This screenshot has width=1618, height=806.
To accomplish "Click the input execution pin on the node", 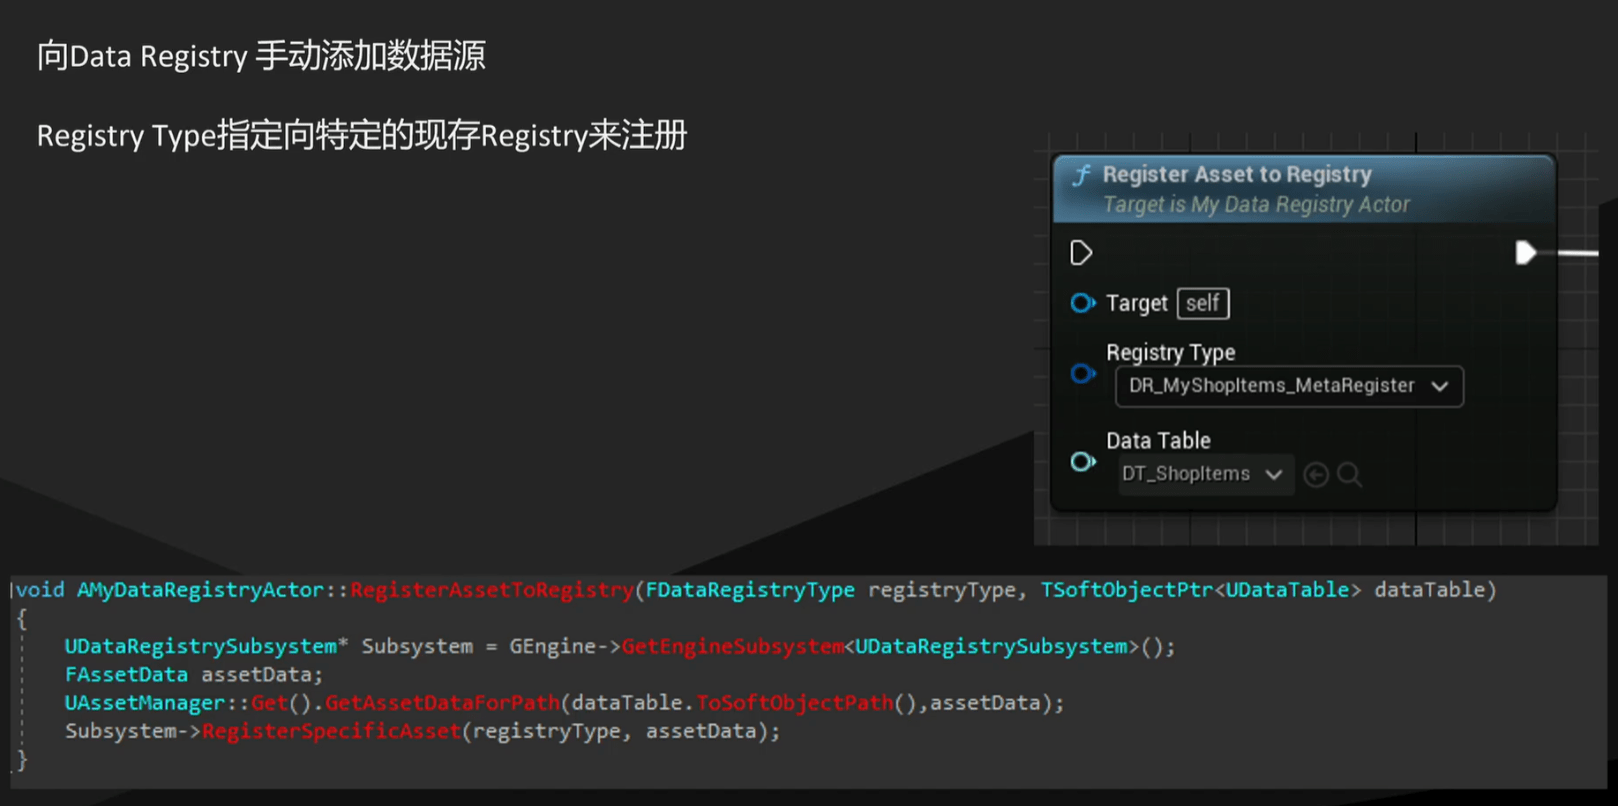I will point(1081,253).
